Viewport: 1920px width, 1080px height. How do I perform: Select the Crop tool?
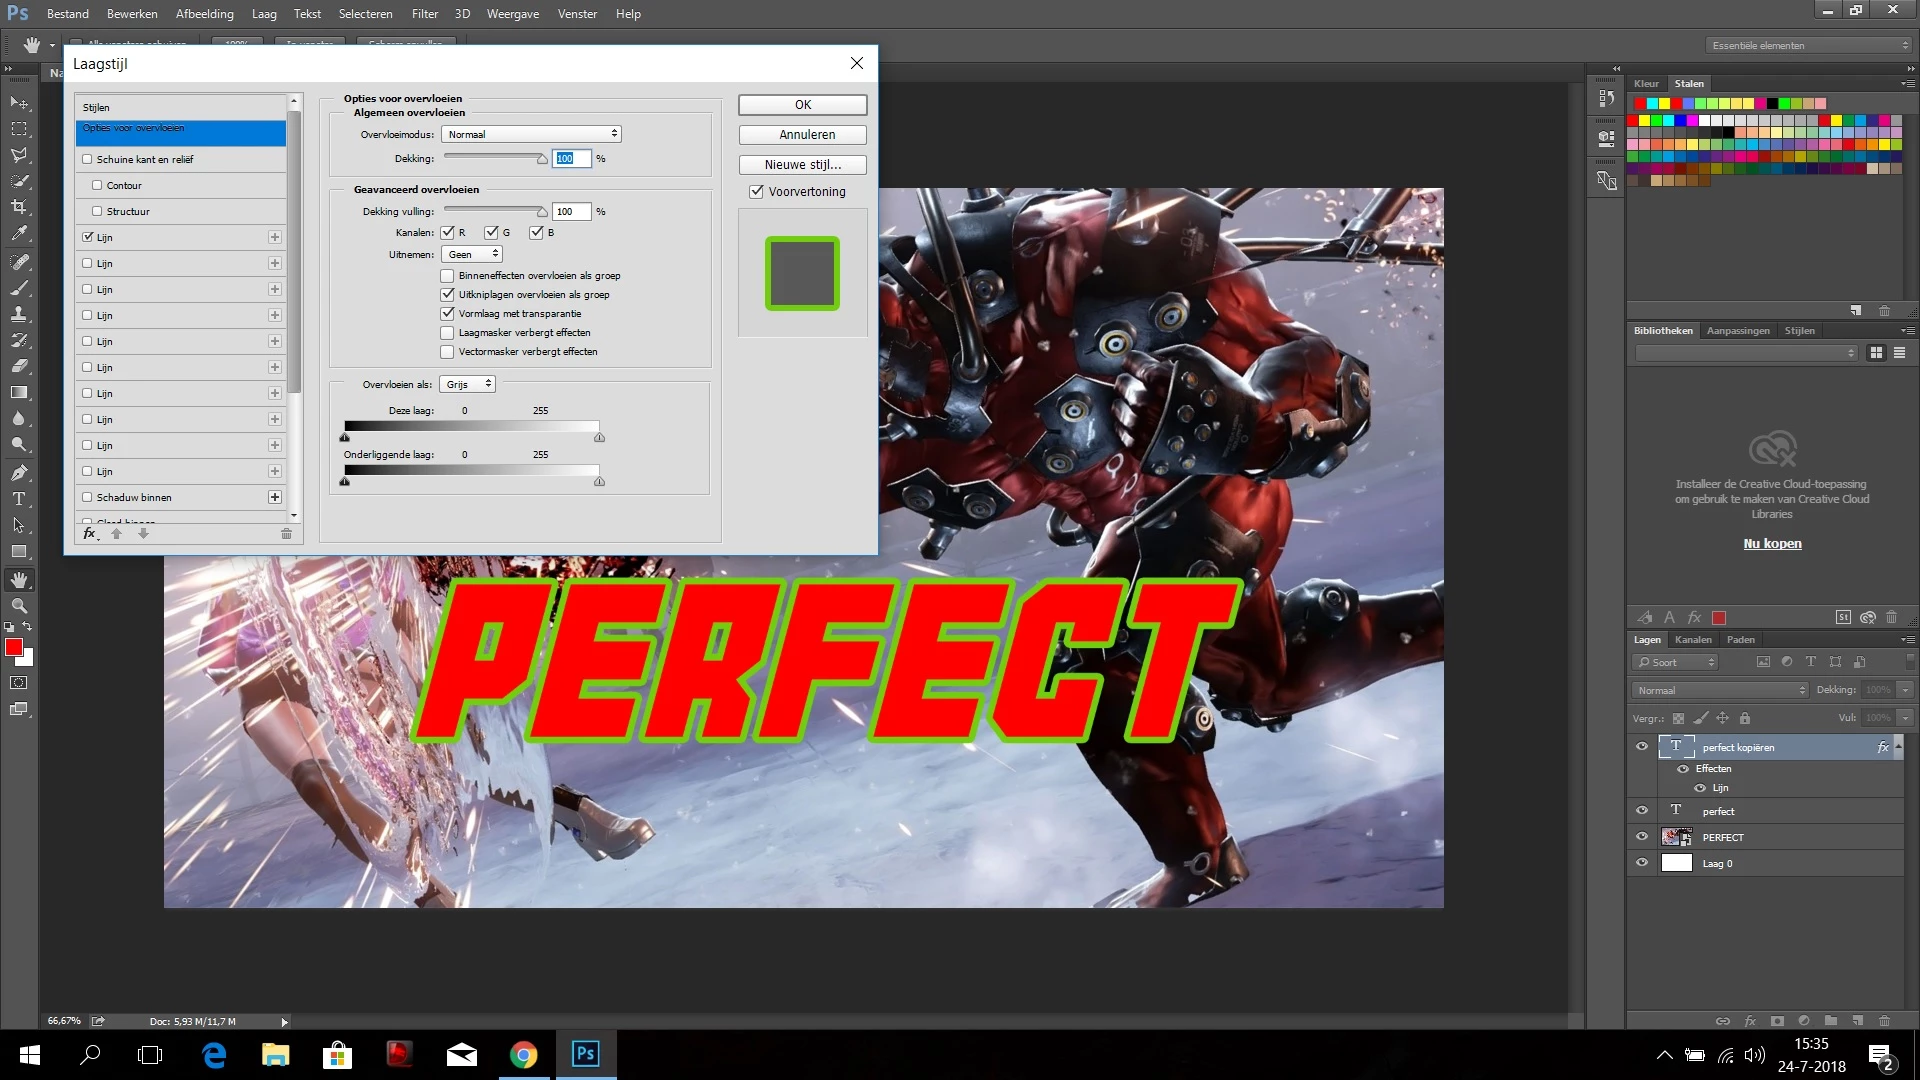point(19,207)
